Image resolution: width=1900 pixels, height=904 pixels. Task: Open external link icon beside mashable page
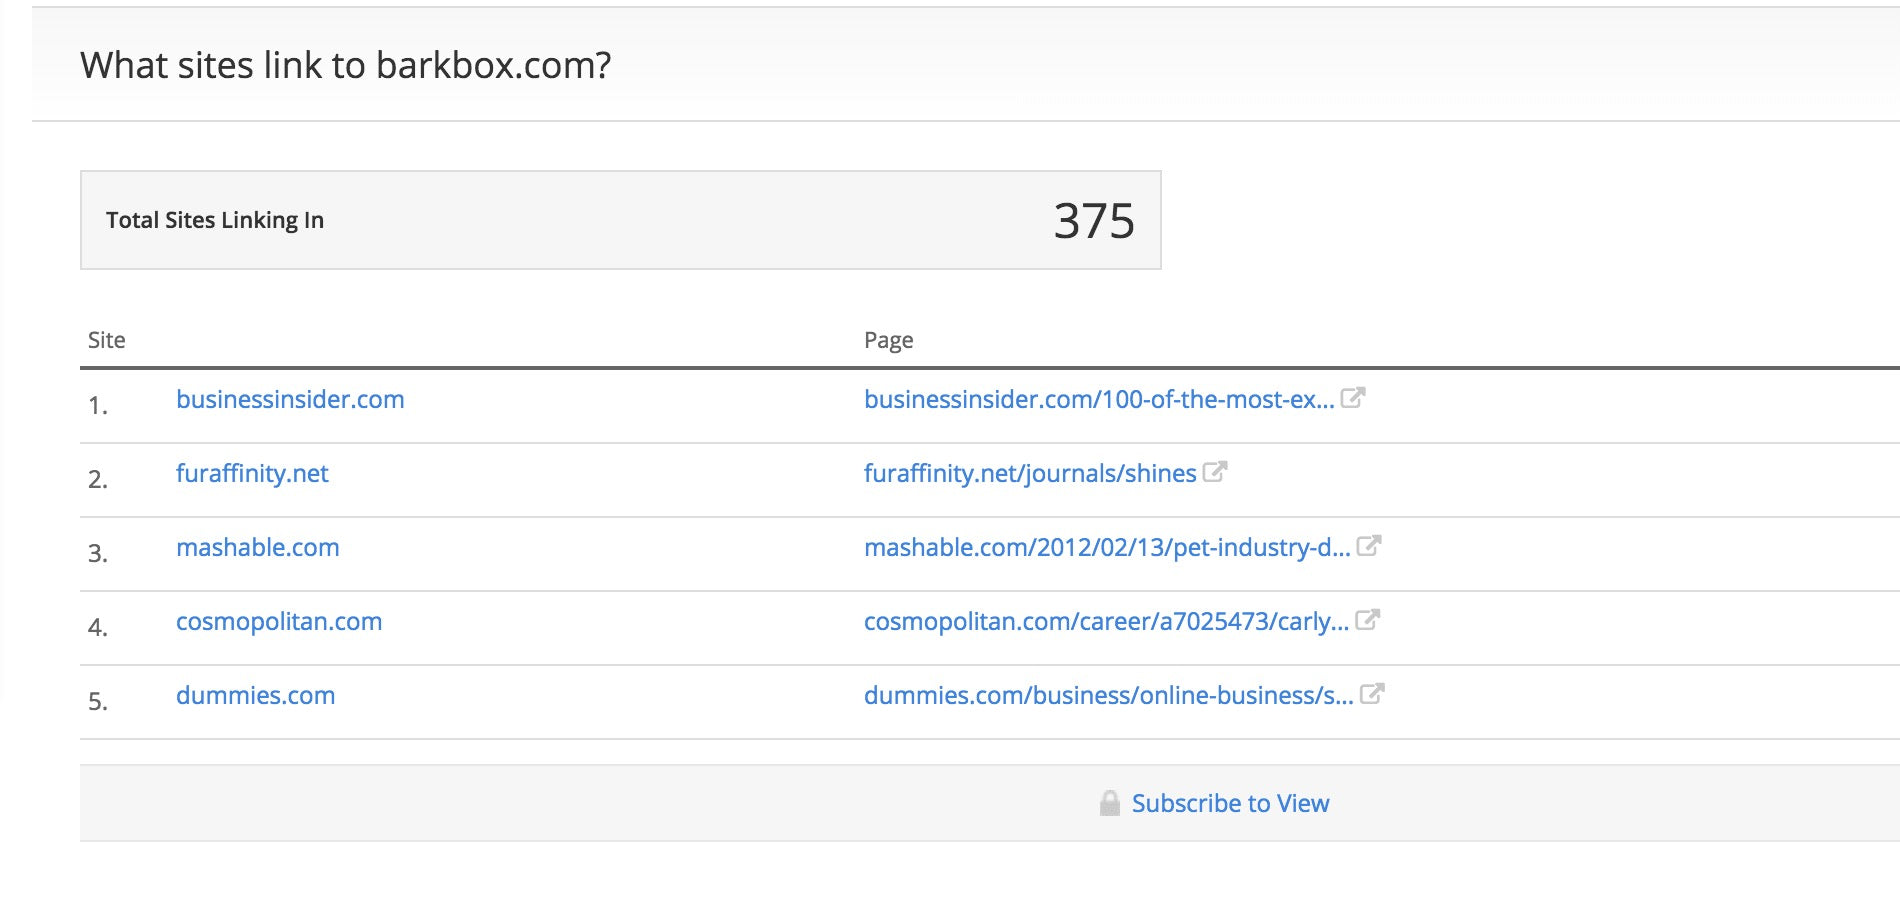coord(1369,546)
